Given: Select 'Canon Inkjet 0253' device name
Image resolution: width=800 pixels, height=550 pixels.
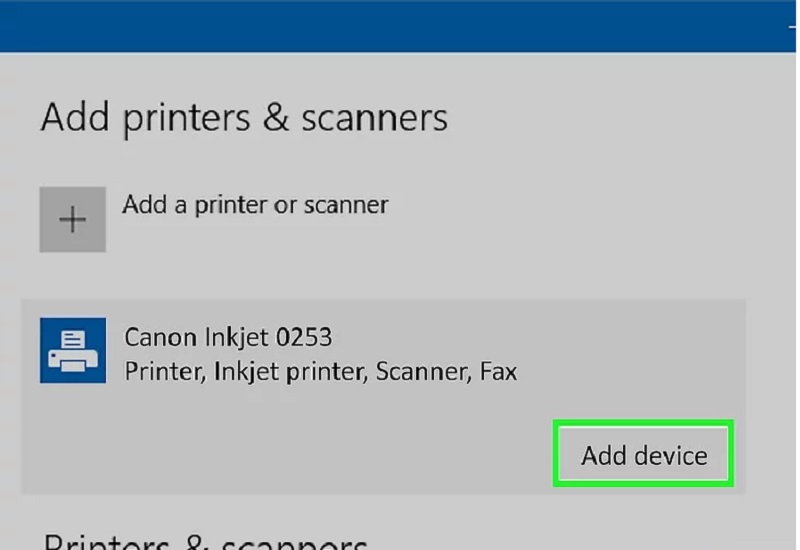Looking at the screenshot, I should coord(228,337).
